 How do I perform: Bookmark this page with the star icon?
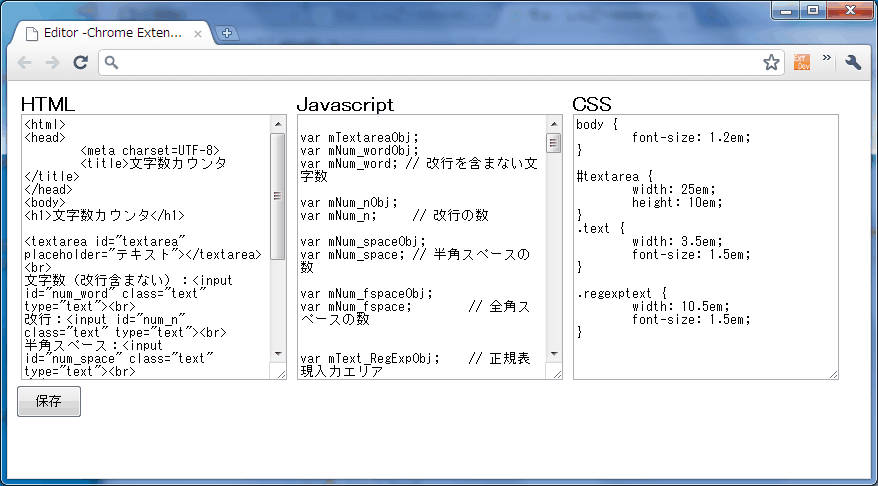pos(771,63)
